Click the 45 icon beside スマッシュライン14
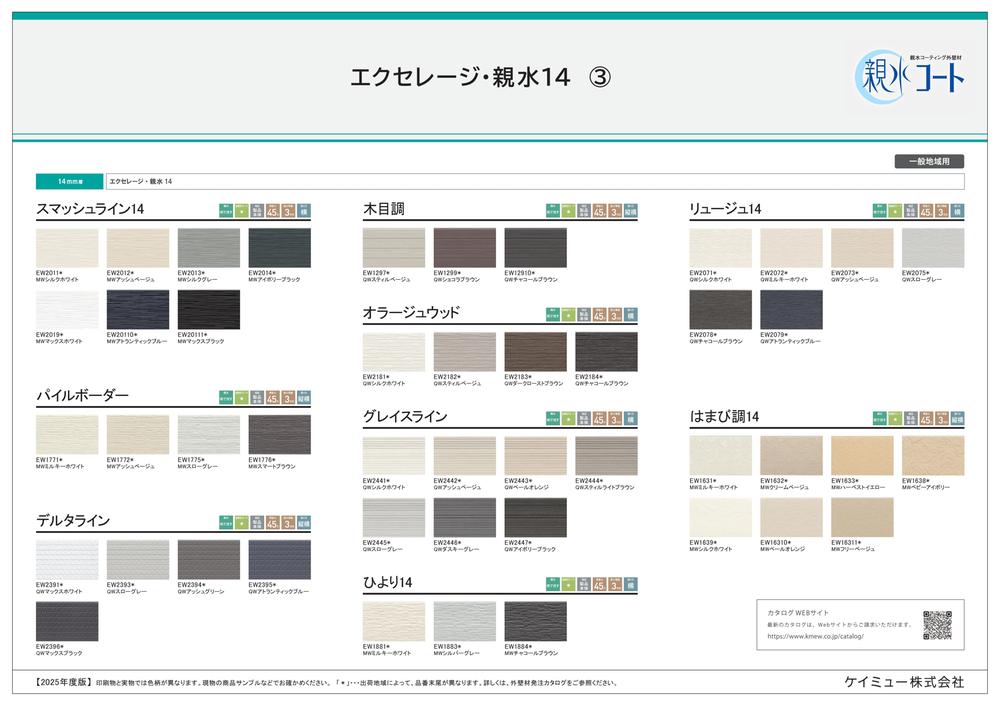 [273, 210]
